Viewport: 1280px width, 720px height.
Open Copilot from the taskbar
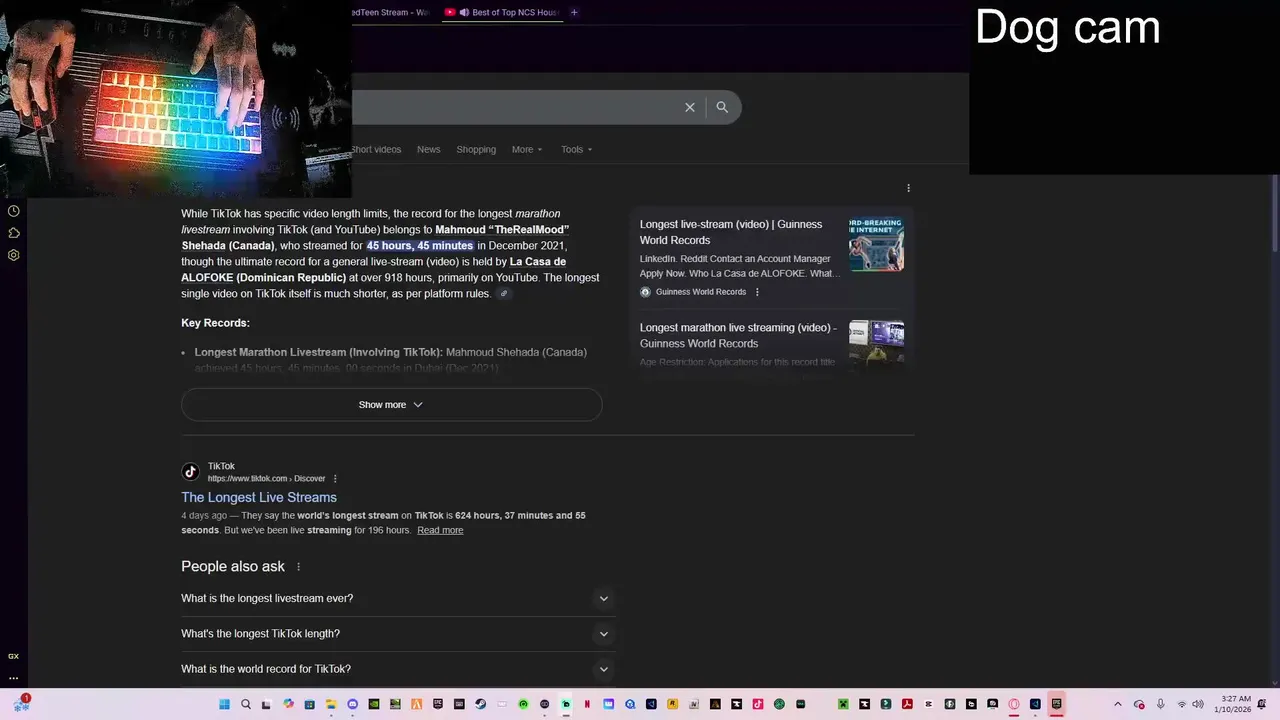(x=288, y=704)
